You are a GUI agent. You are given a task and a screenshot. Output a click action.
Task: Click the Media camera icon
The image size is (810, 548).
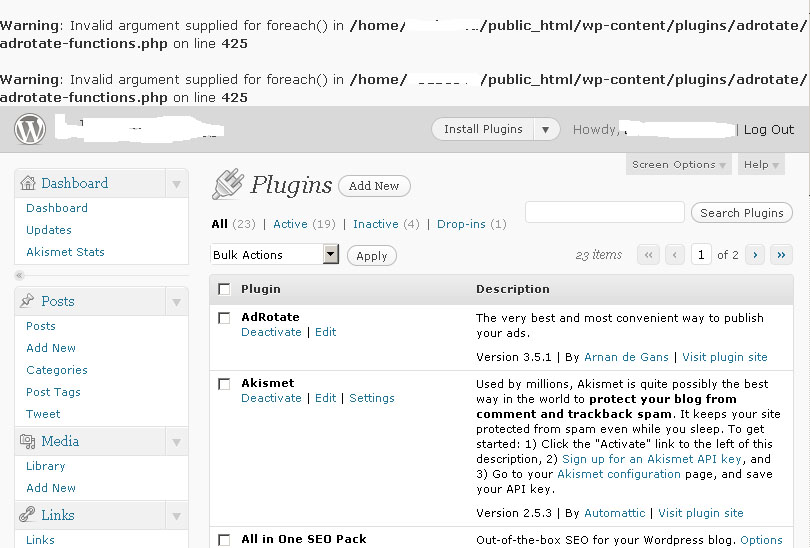tap(27, 441)
